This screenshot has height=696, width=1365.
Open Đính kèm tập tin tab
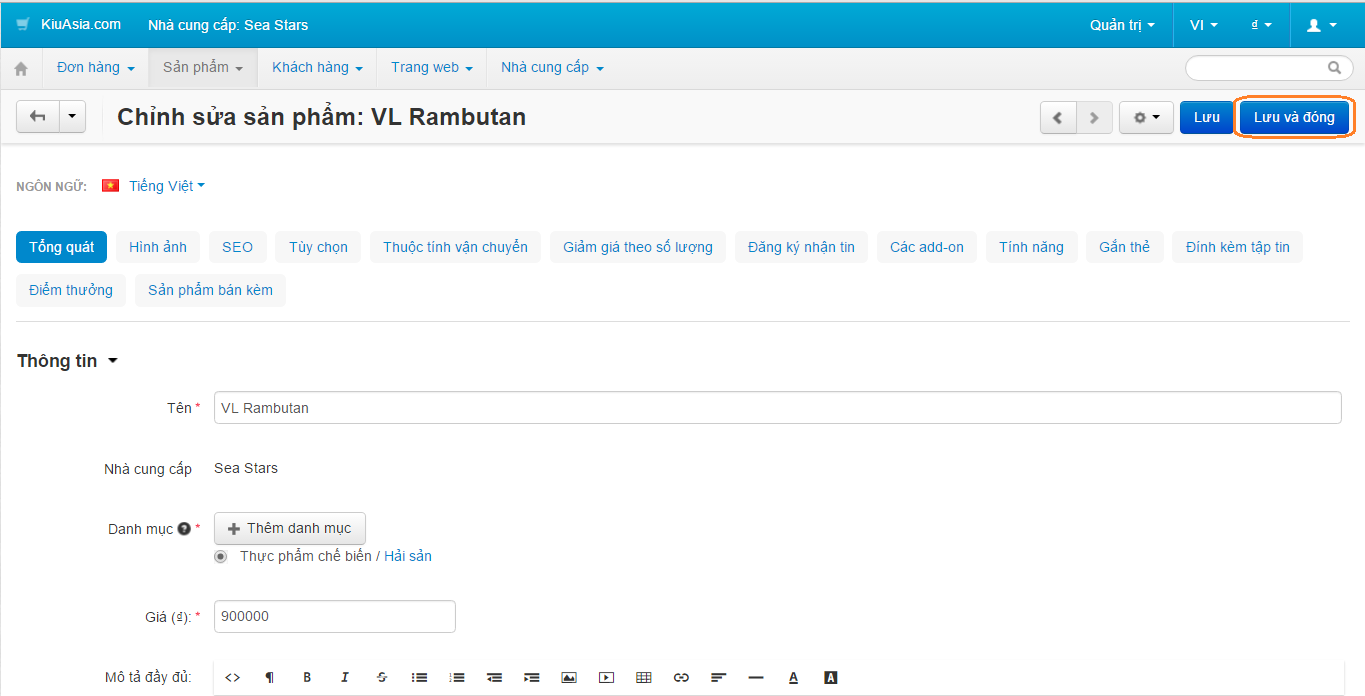click(x=1238, y=247)
